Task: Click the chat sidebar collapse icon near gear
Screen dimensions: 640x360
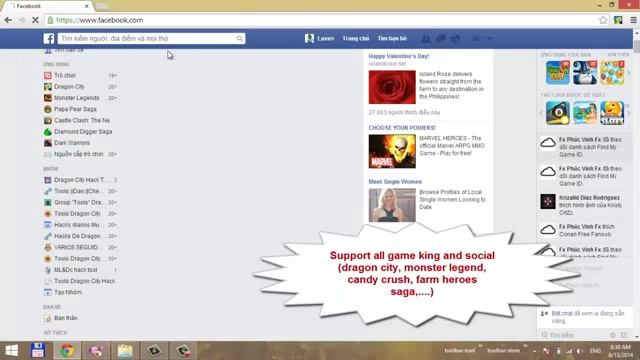Action: (x=624, y=335)
